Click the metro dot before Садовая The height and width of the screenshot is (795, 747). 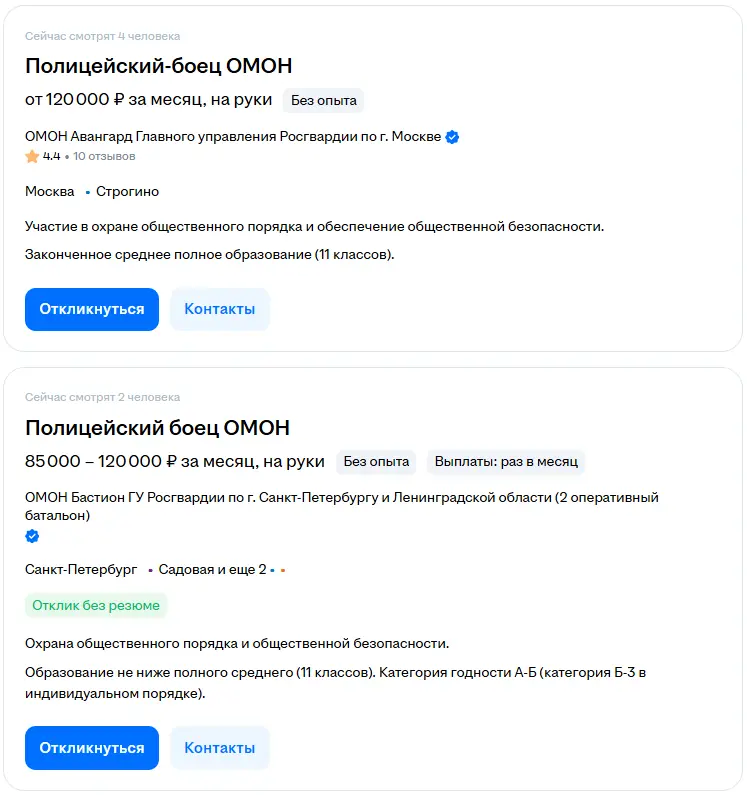pos(150,570)
